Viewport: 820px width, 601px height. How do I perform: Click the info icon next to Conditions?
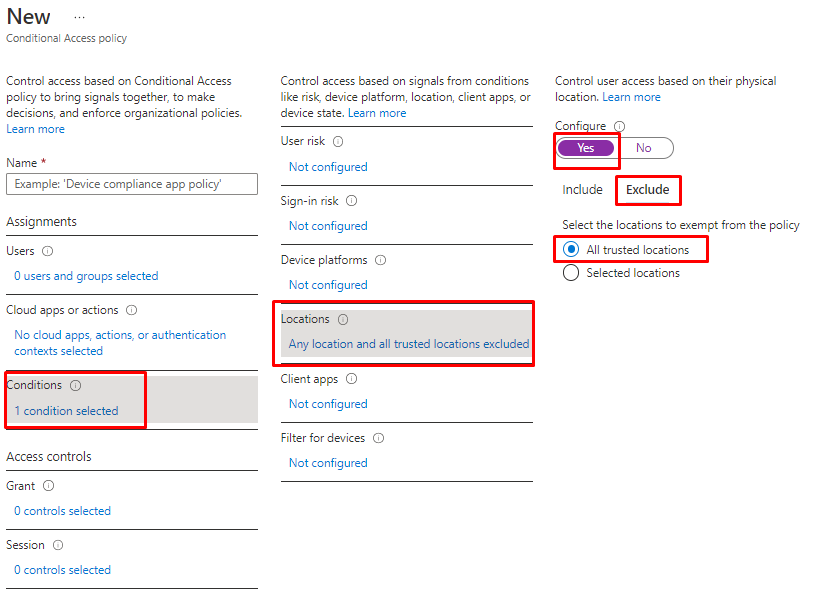[76, 385]
